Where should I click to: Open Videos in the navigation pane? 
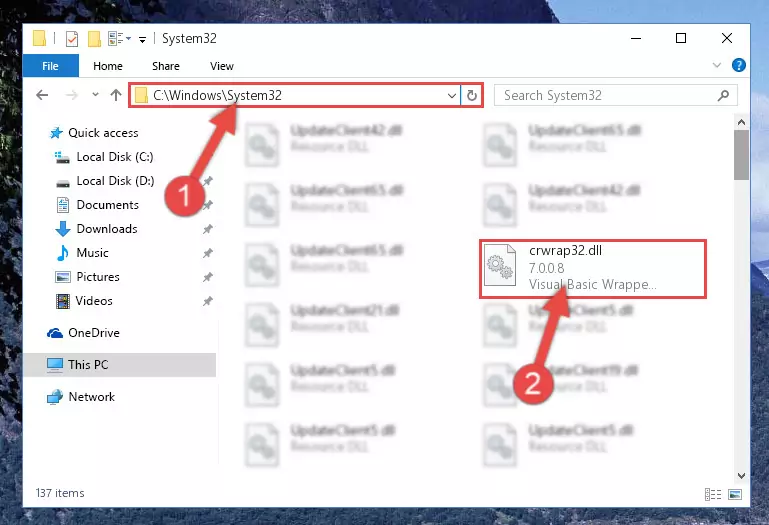(94, 301)
